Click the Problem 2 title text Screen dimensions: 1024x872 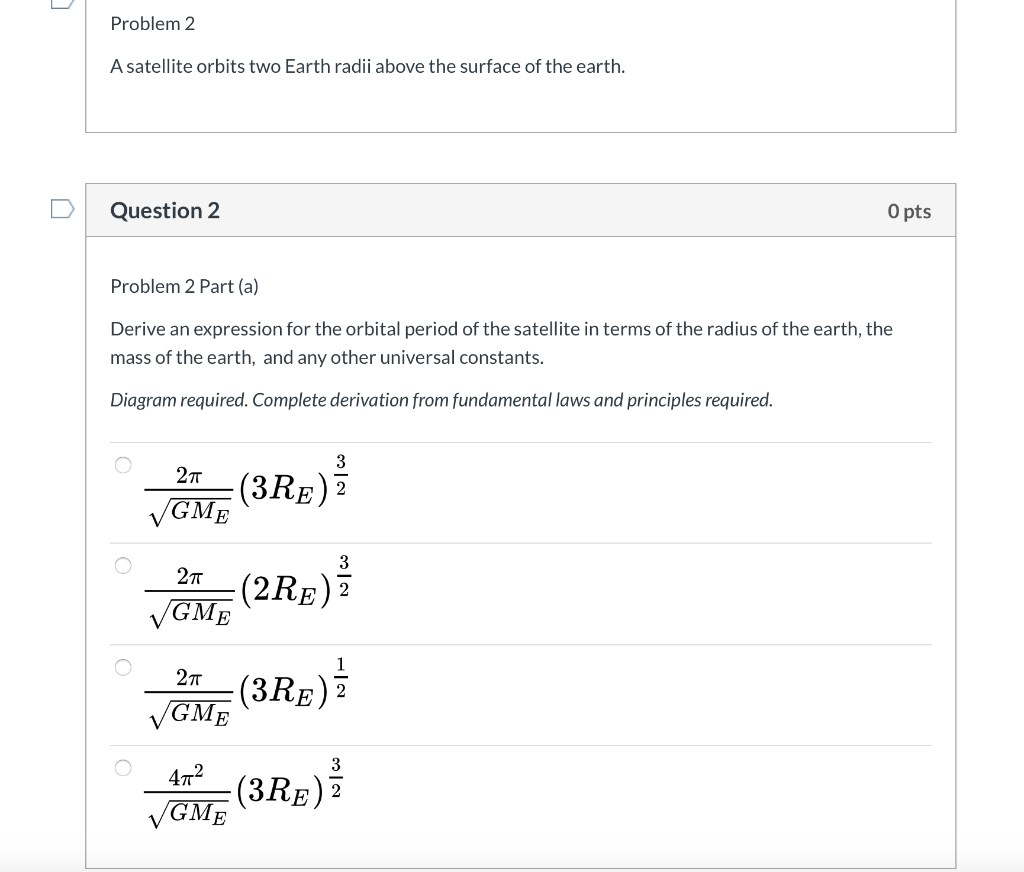[x=152, y=23]
